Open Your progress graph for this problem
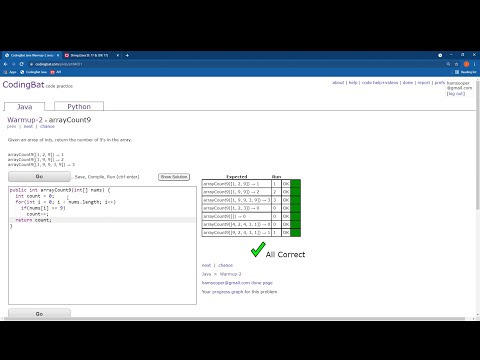The image size is (480, 360). click(239, 292)
